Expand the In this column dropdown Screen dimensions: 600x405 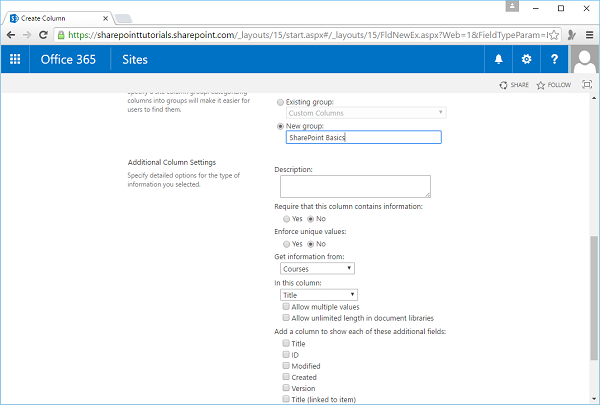[320, 294]
